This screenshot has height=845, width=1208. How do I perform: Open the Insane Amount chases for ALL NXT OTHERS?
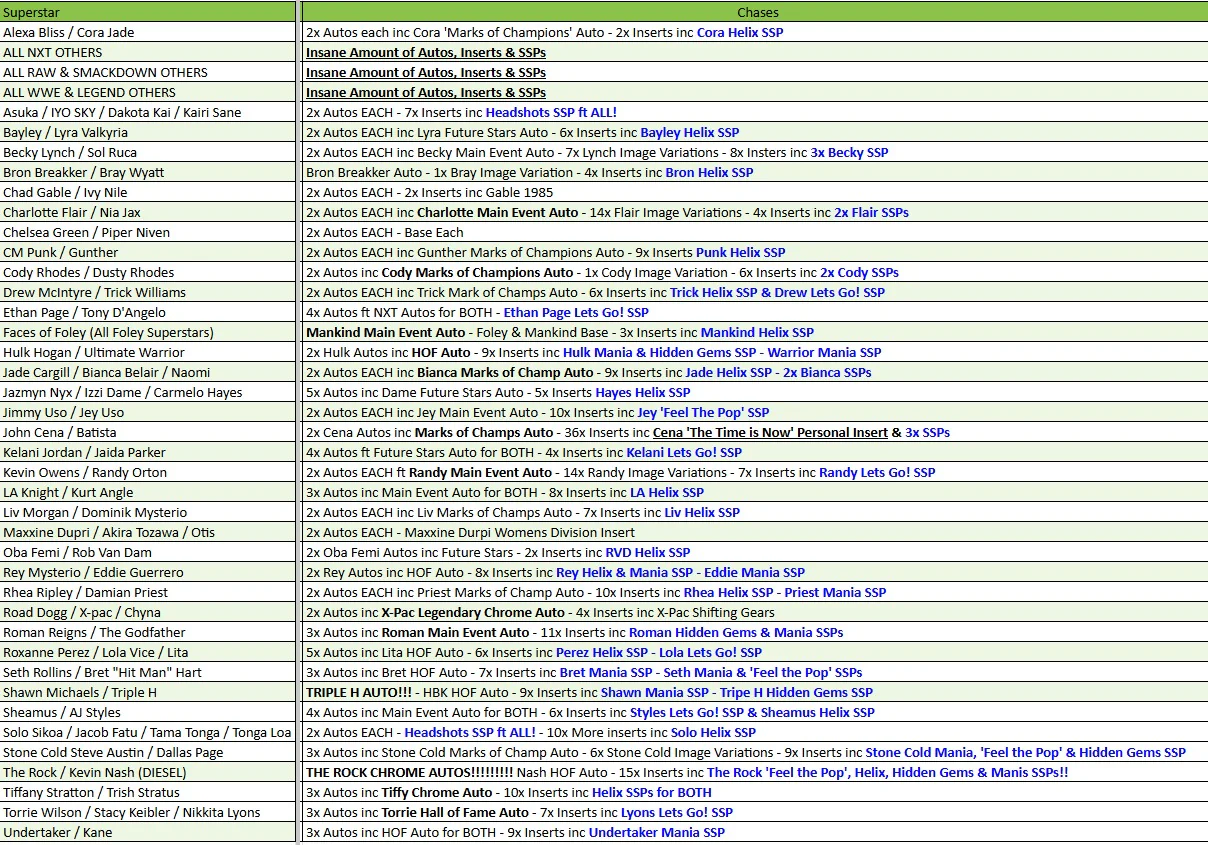[426, 52]
